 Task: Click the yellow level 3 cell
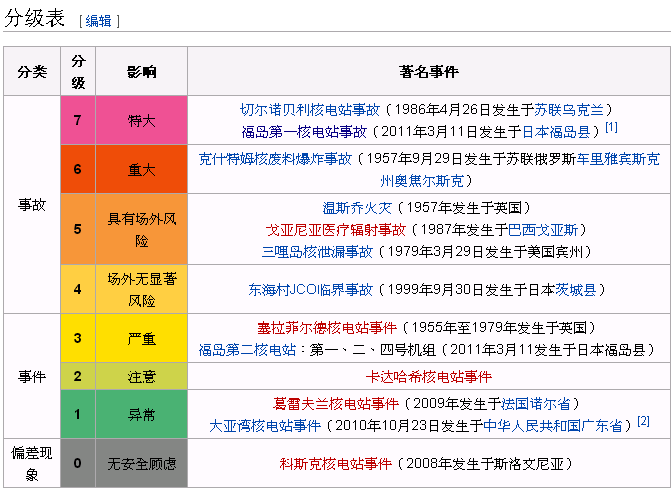(x=78, y=338)
